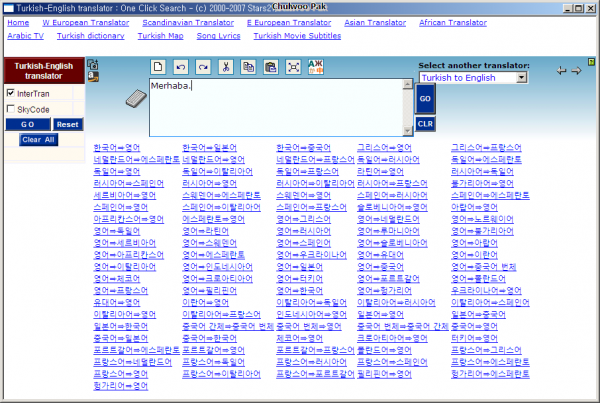The width and height of the screenshot is (600, 403).
Task: Open the Turkish dictionary link
Action: [91, 36]
